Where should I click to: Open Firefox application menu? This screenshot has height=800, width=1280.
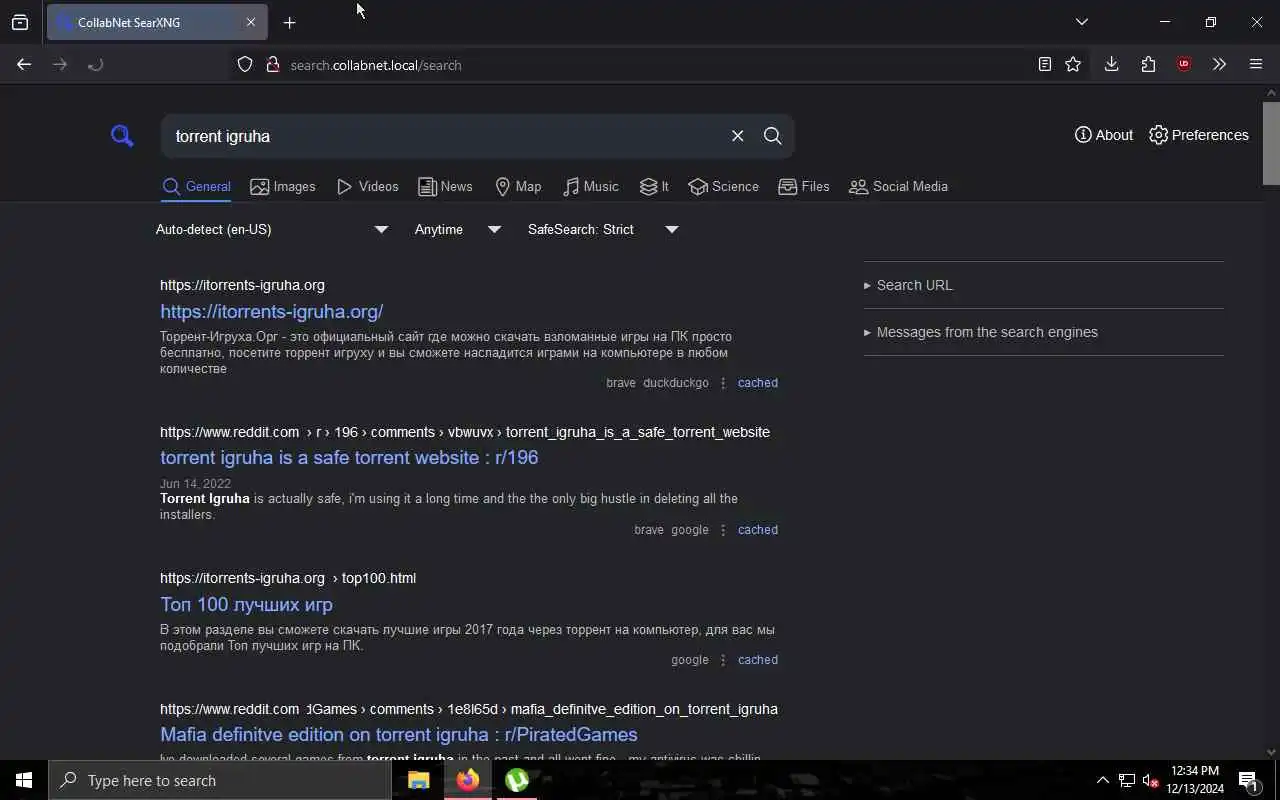(x=1256, y=64)
